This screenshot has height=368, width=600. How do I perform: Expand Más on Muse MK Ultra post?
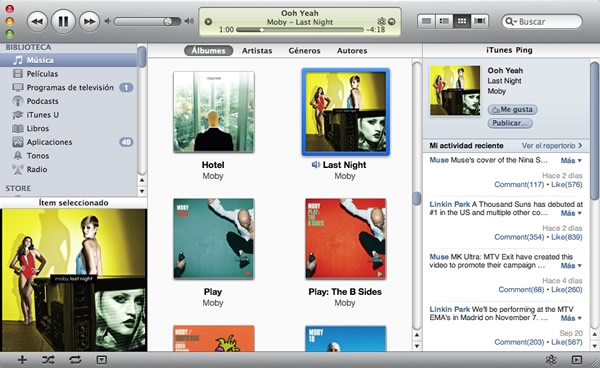pos(571,265)
